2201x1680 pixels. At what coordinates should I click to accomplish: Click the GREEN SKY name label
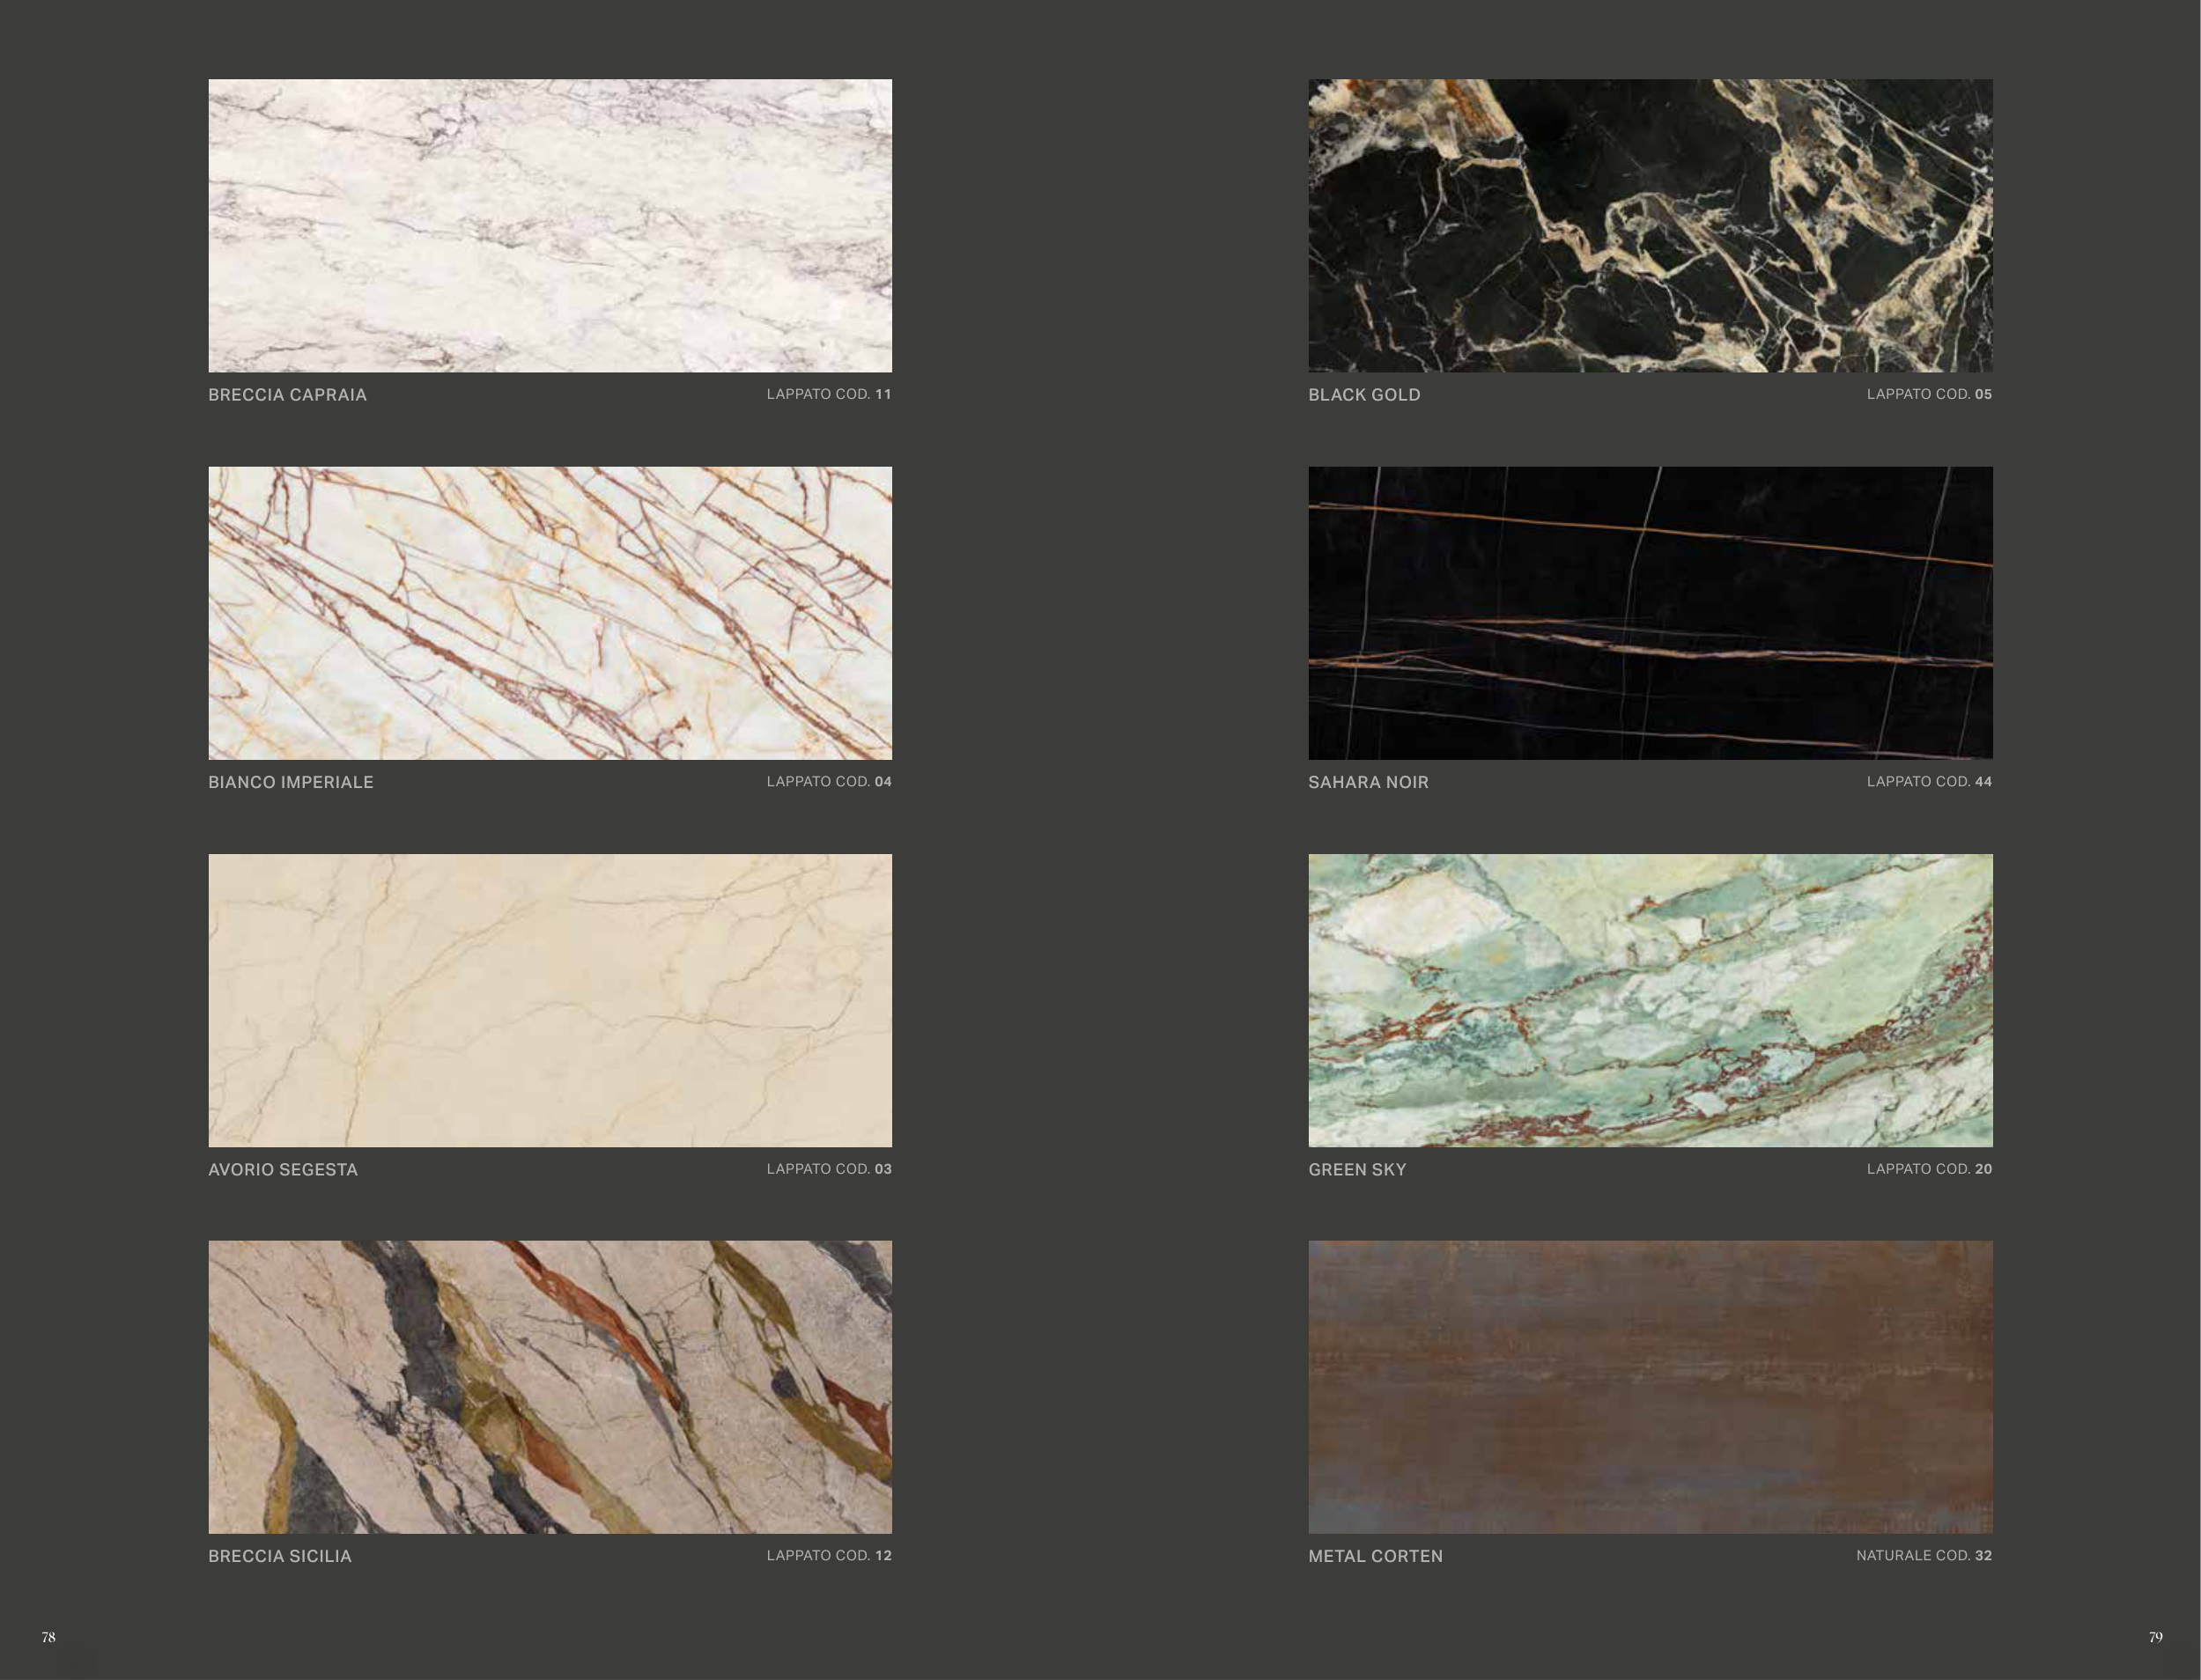pos(1357,1169)
